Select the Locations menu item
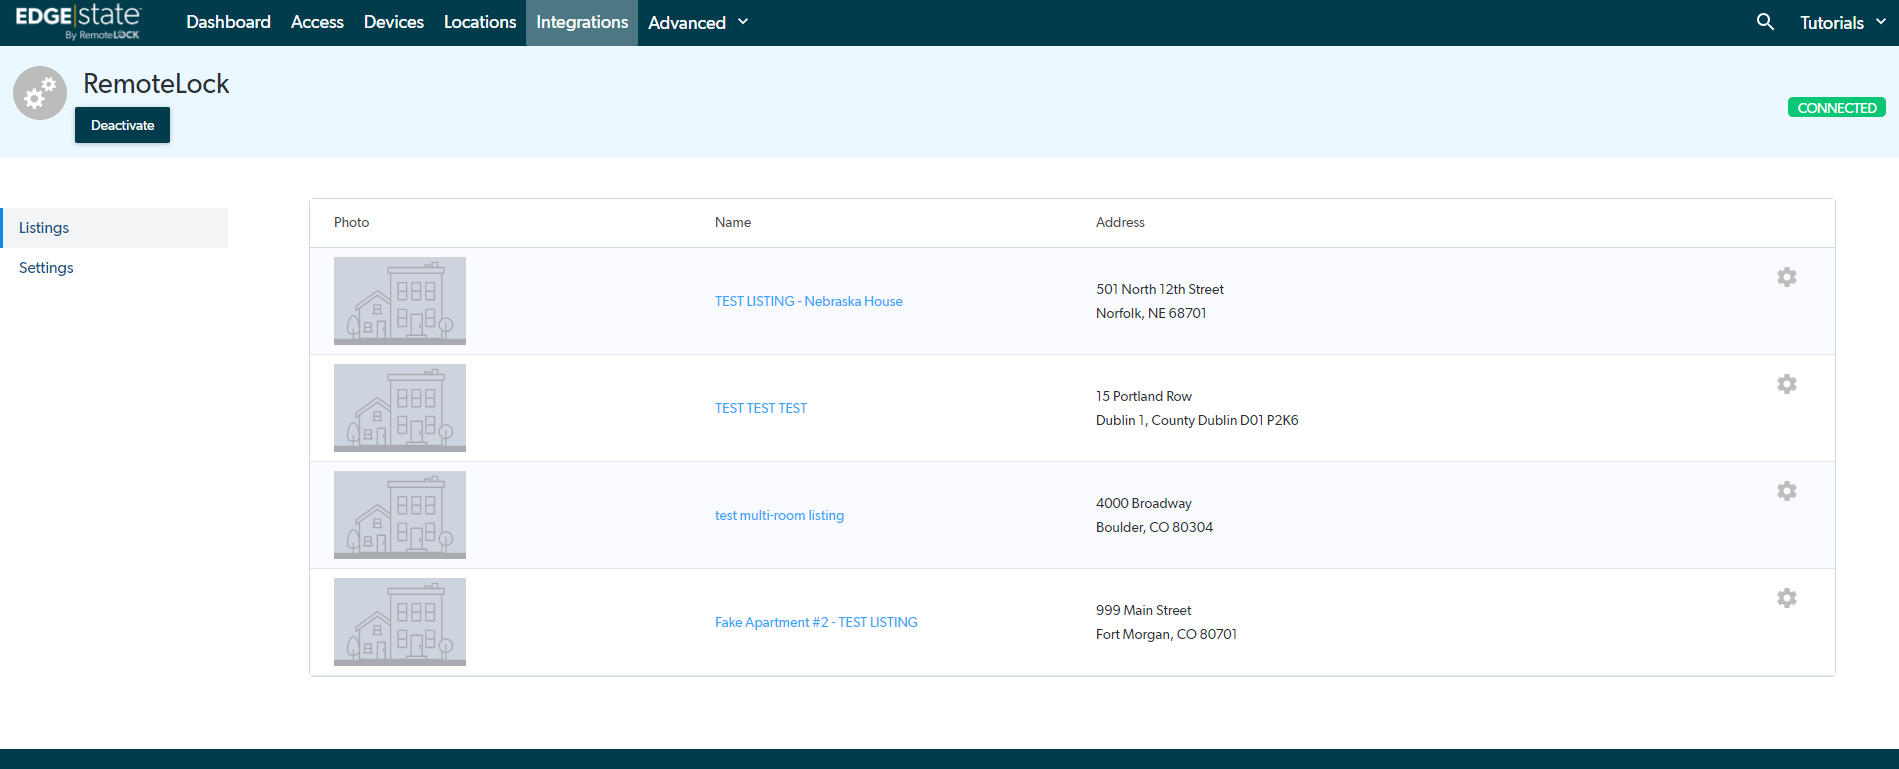1899x769 pixels. [x=480, y=22]
